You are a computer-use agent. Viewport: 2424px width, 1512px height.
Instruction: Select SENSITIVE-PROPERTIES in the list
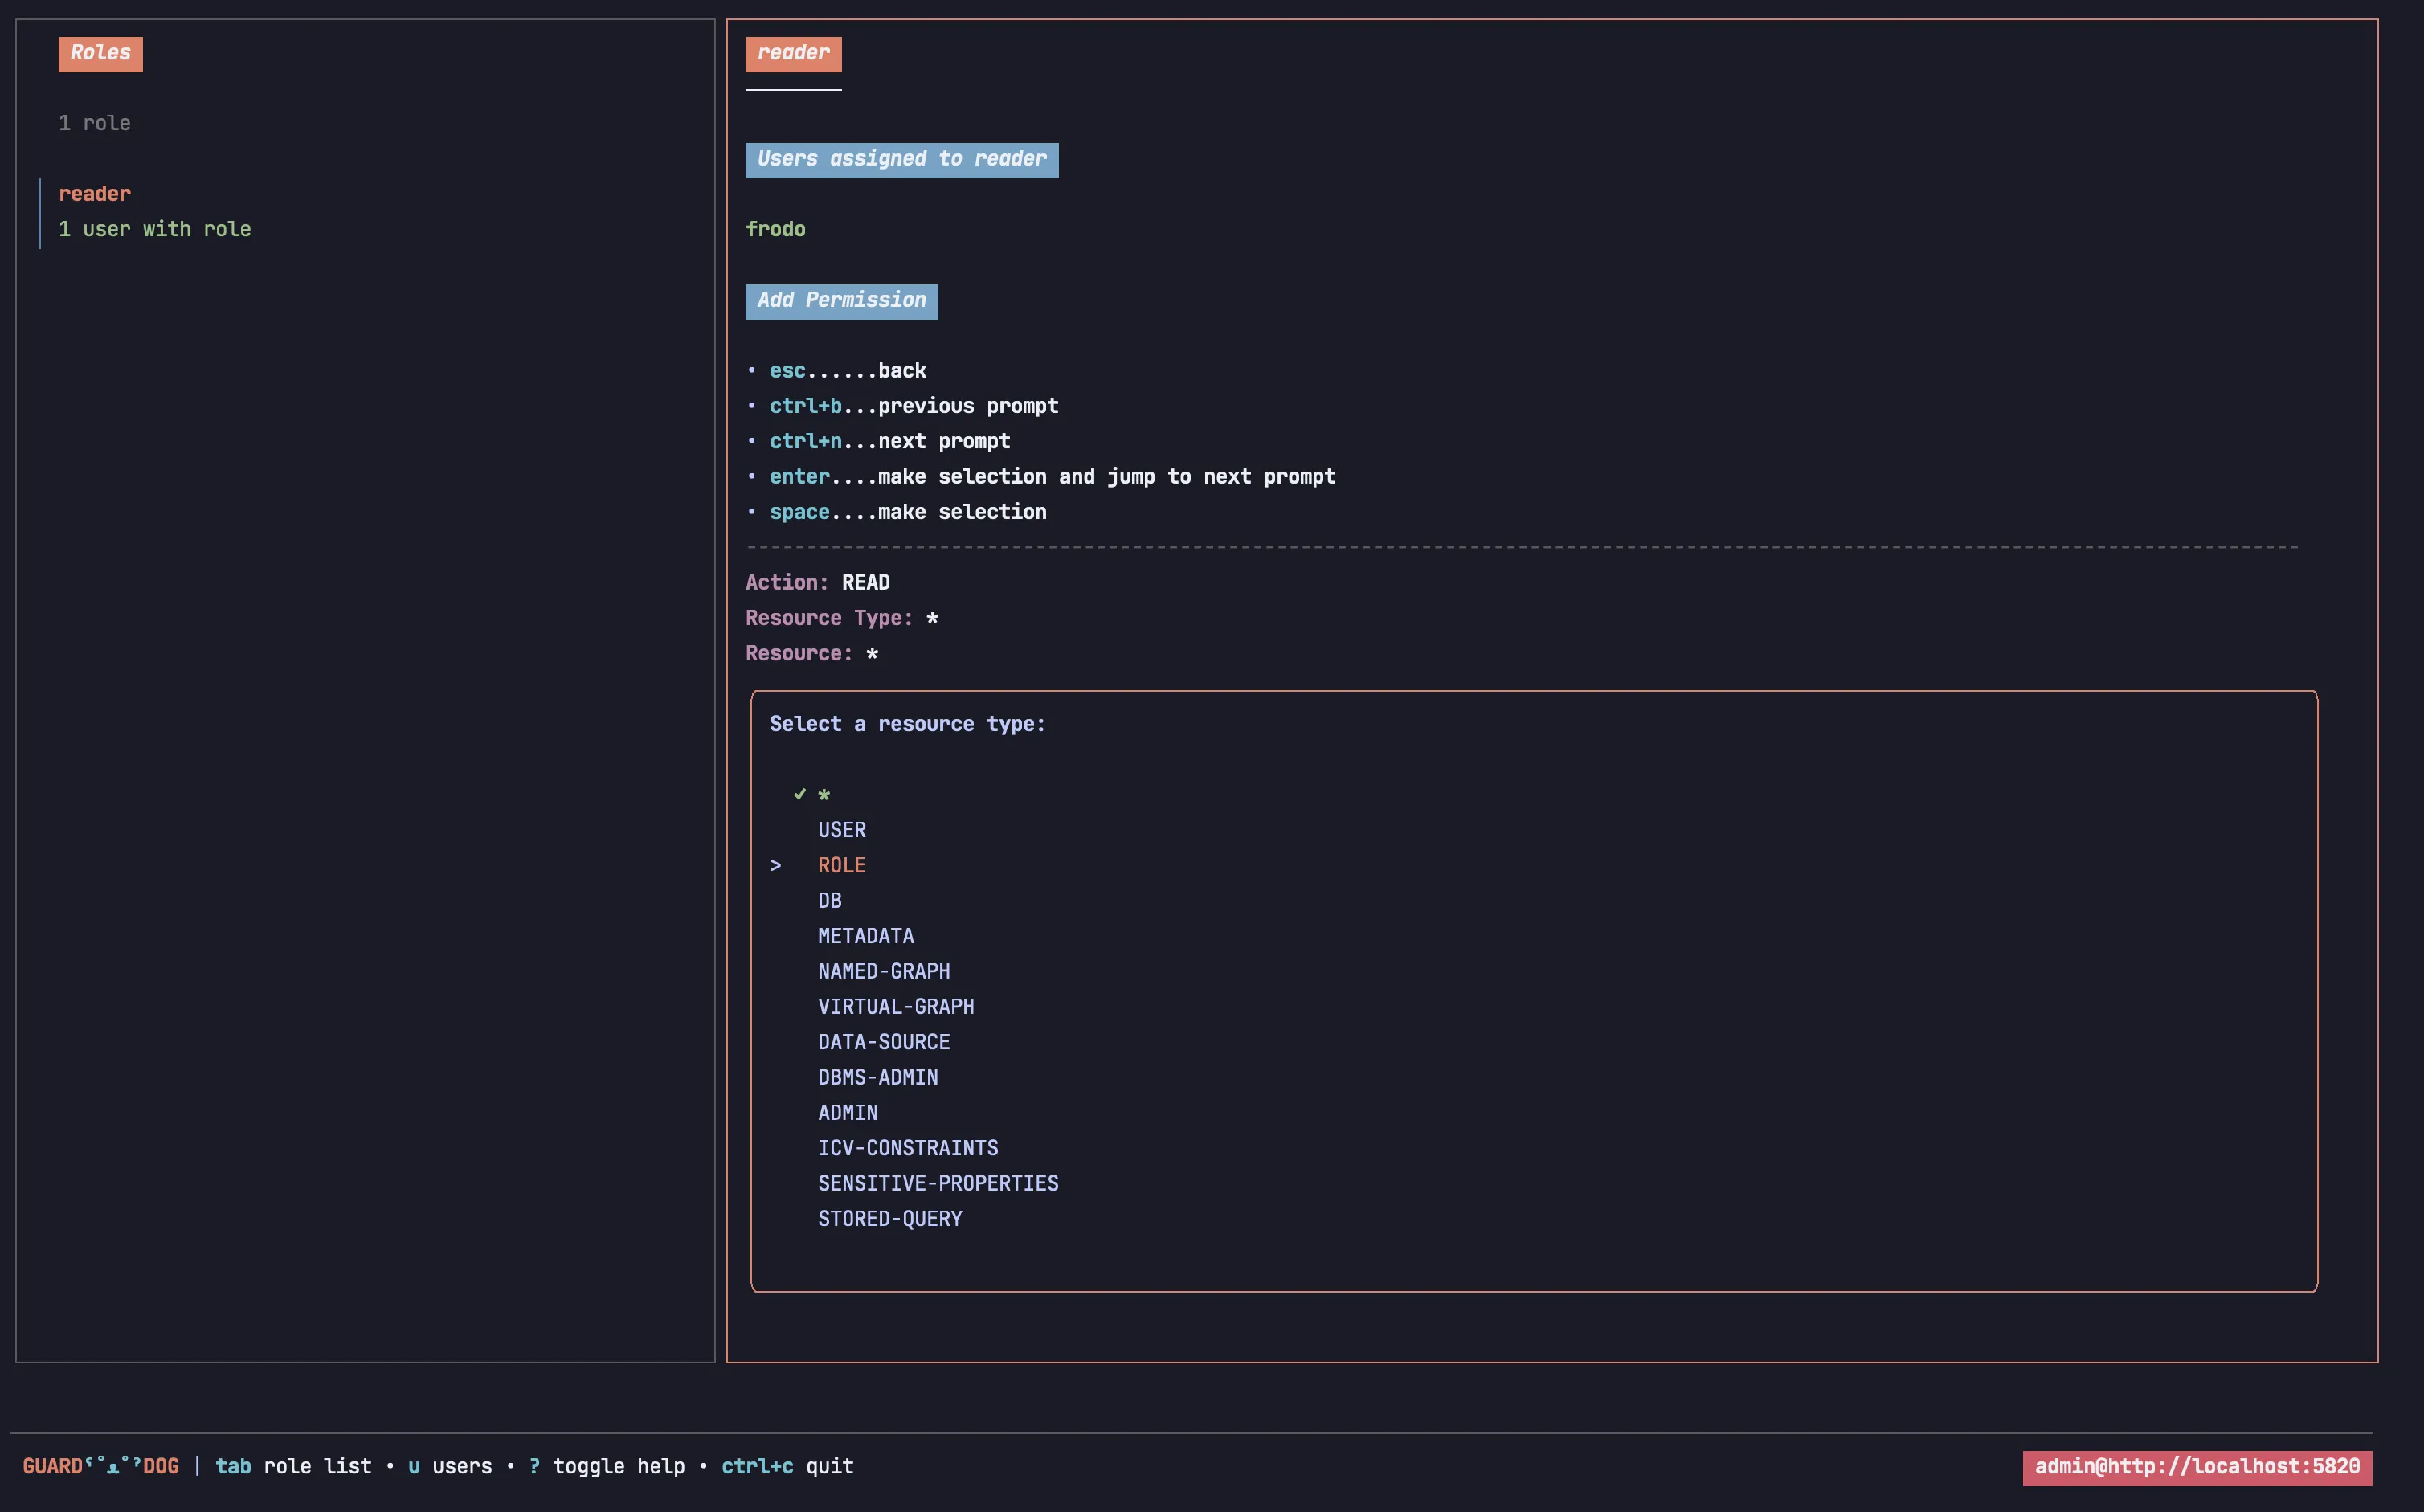tap(937, 1184)
